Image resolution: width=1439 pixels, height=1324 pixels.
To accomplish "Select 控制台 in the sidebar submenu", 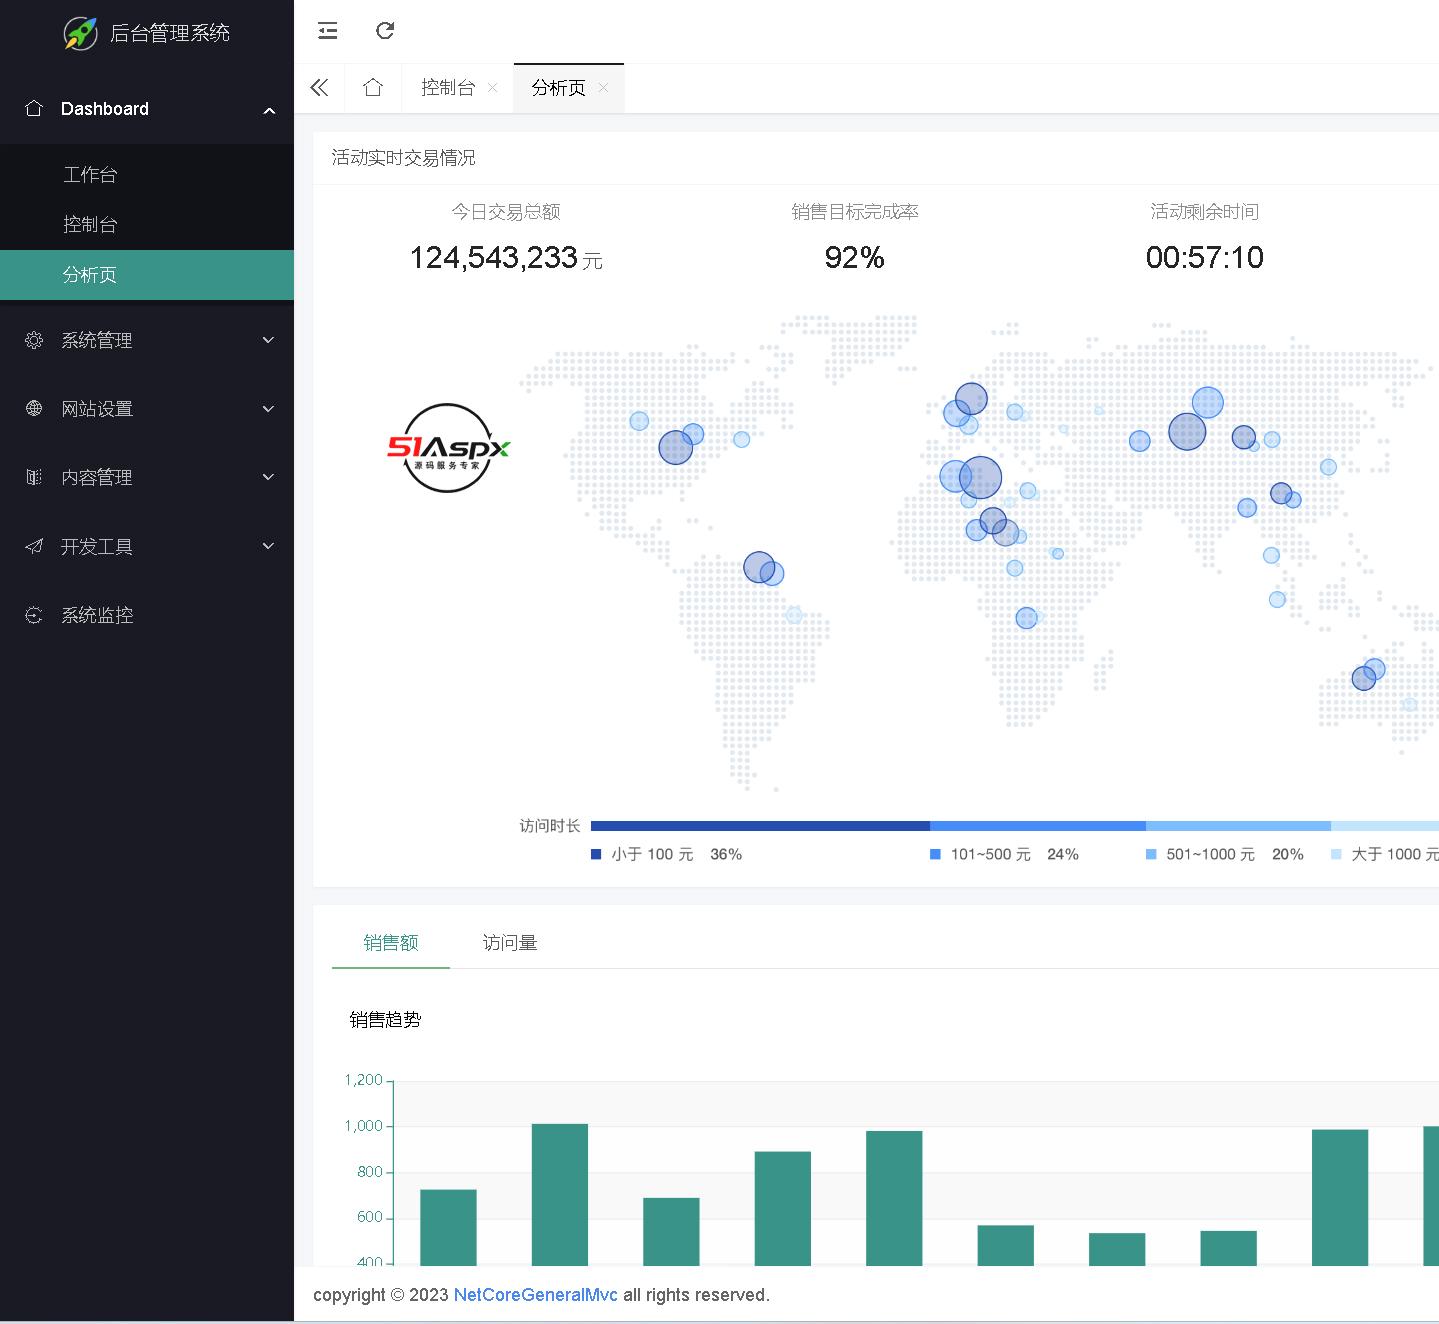I will click(90, 225).
